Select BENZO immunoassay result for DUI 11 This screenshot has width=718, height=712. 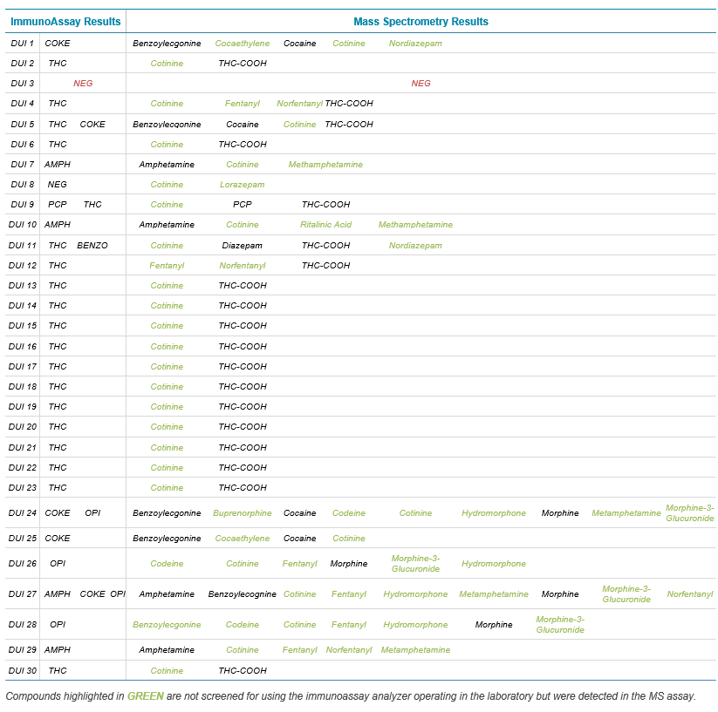point(92,245)
